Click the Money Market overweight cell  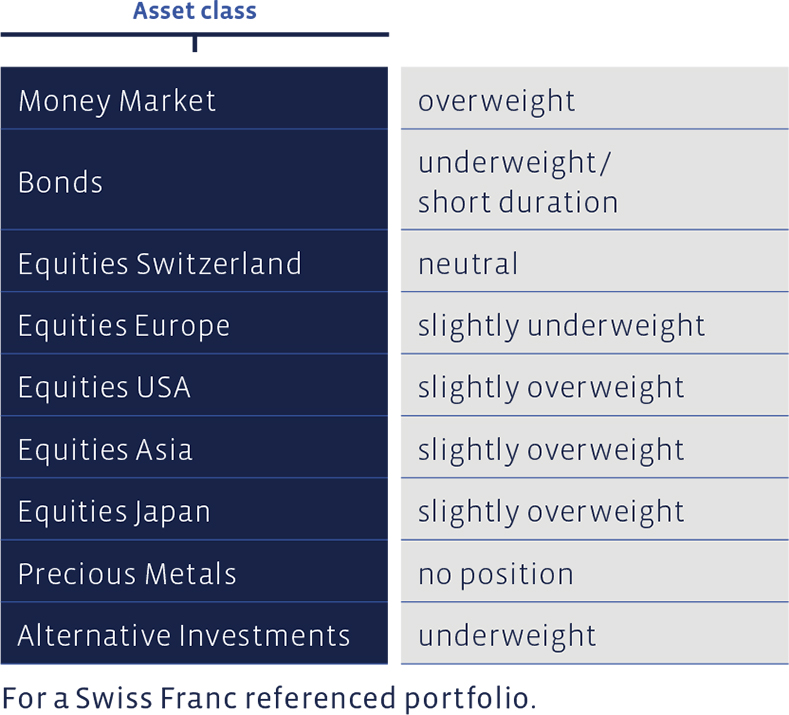click(595, 98)
